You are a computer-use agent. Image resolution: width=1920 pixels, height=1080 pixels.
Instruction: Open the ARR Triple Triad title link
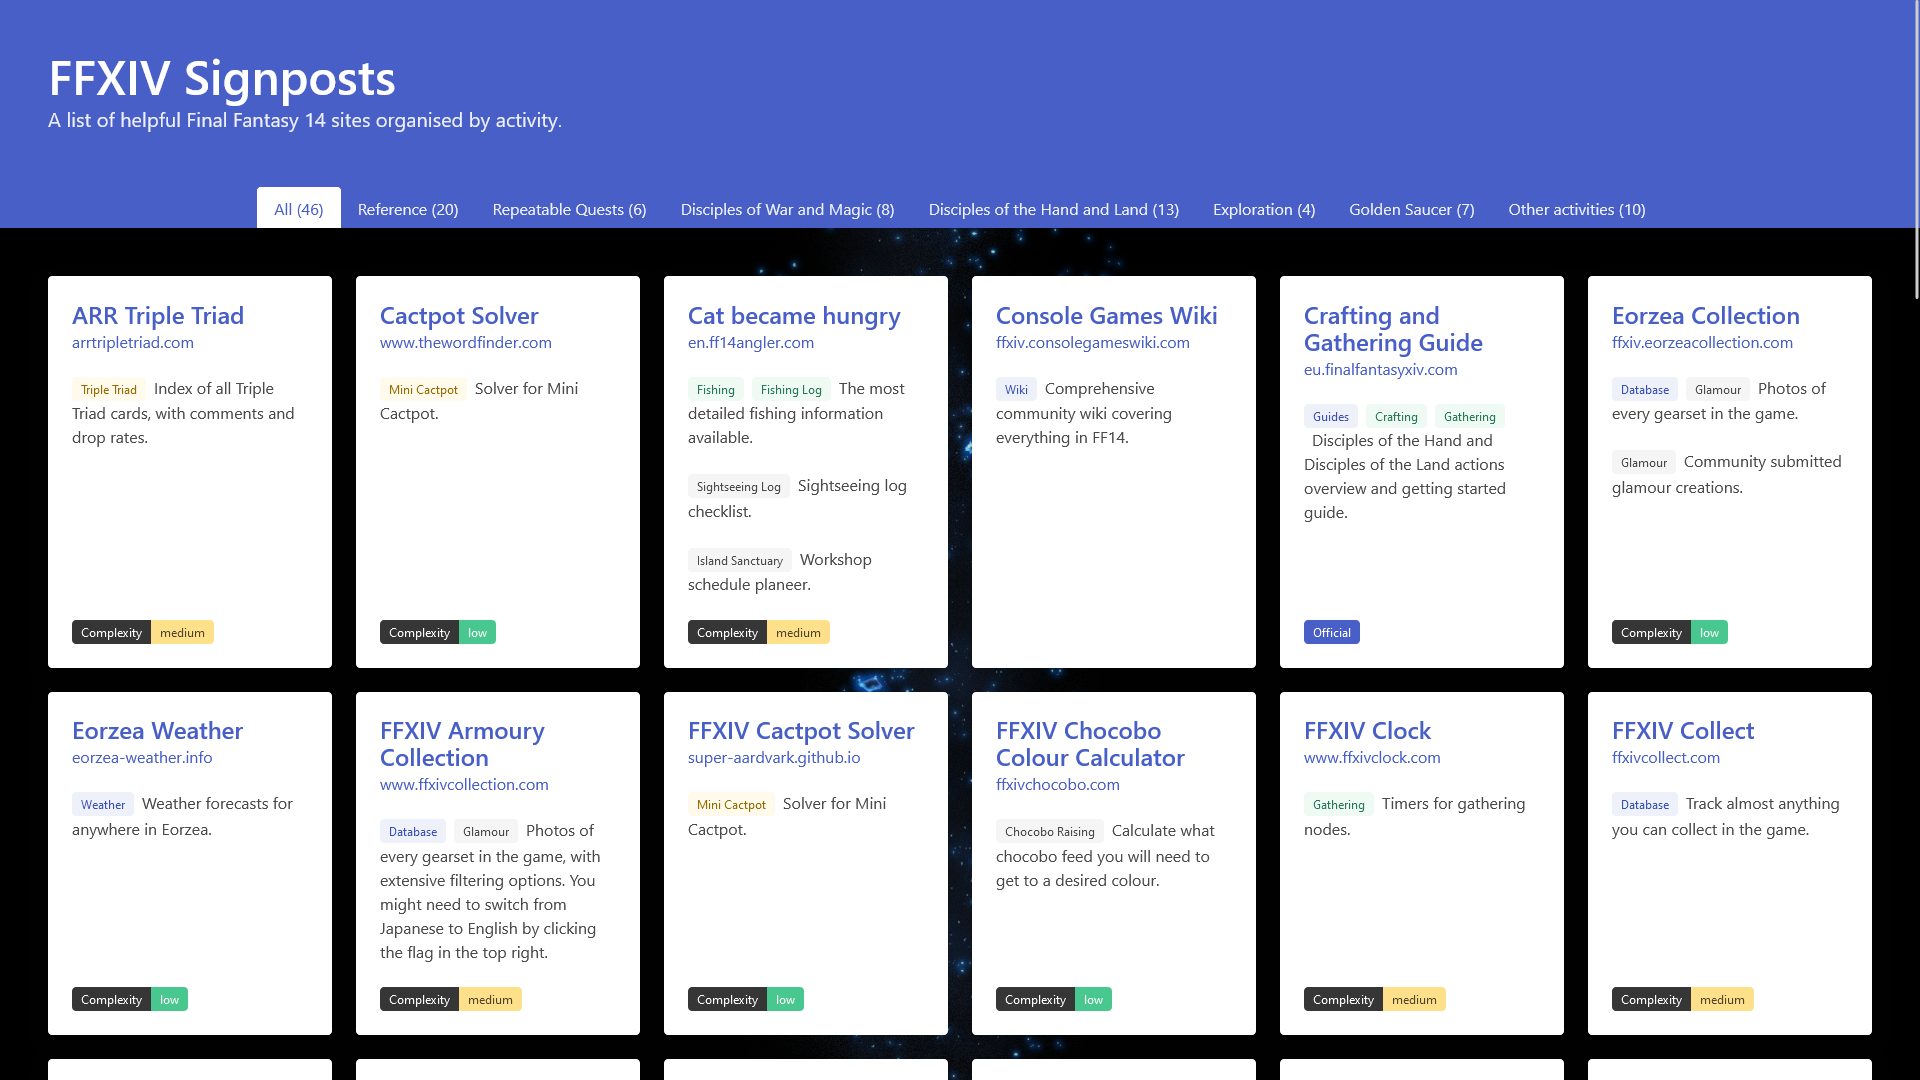pyautogui.click(x=158, y=315)
